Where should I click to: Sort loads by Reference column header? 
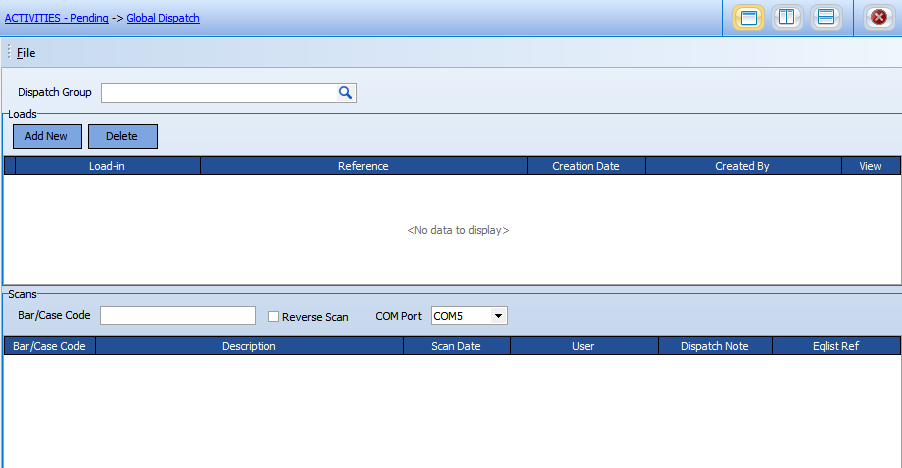(363, 166)
